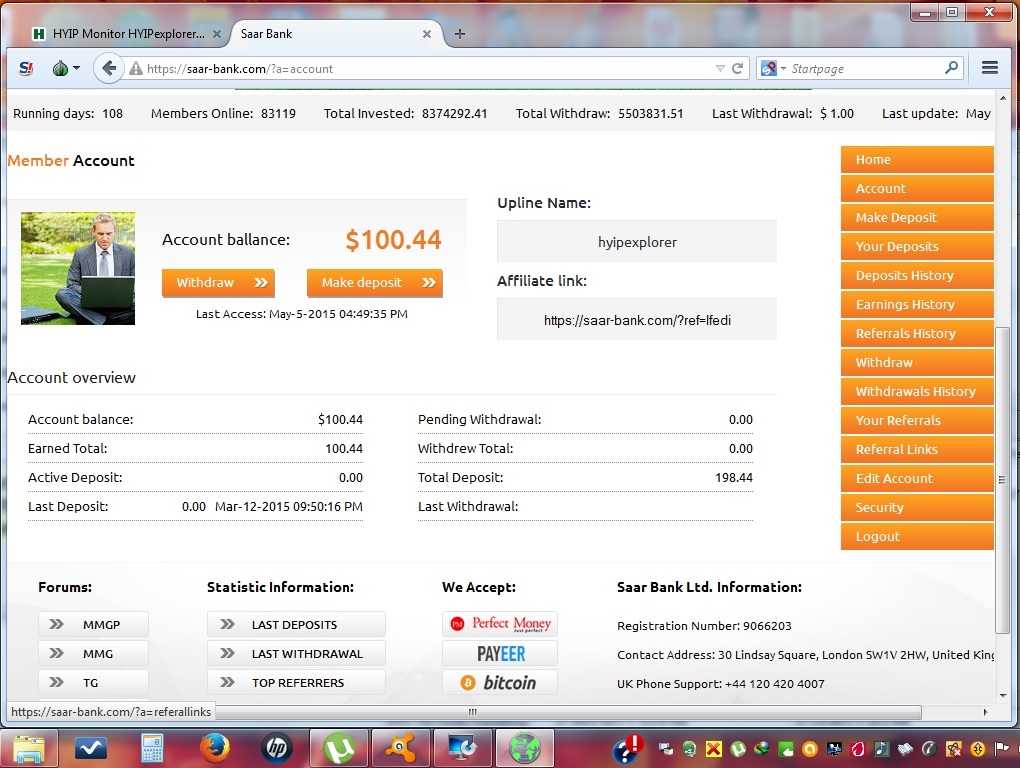Image resolution: width=1020 pixels, height=768 pixels.
Task: Open the Firefox hamburger menu
Action: coord(990,69)
